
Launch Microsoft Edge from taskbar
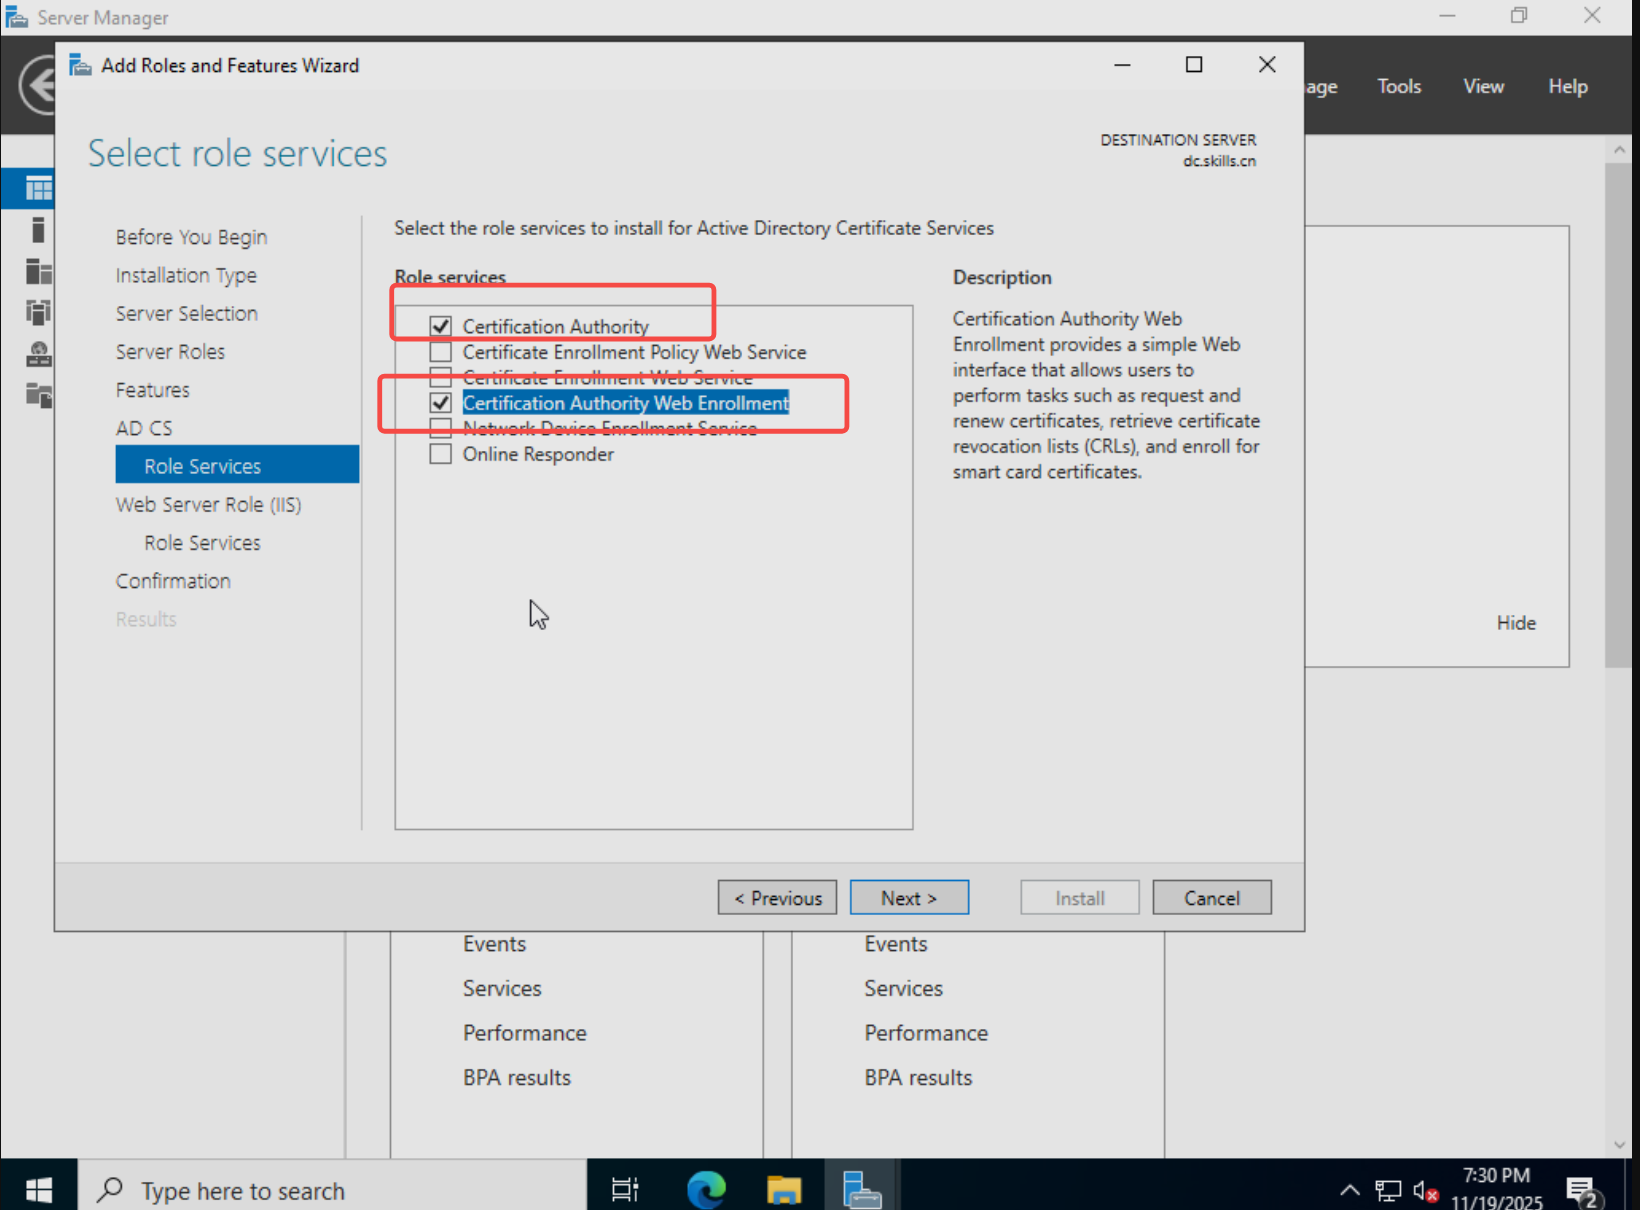coord(706,1189)
